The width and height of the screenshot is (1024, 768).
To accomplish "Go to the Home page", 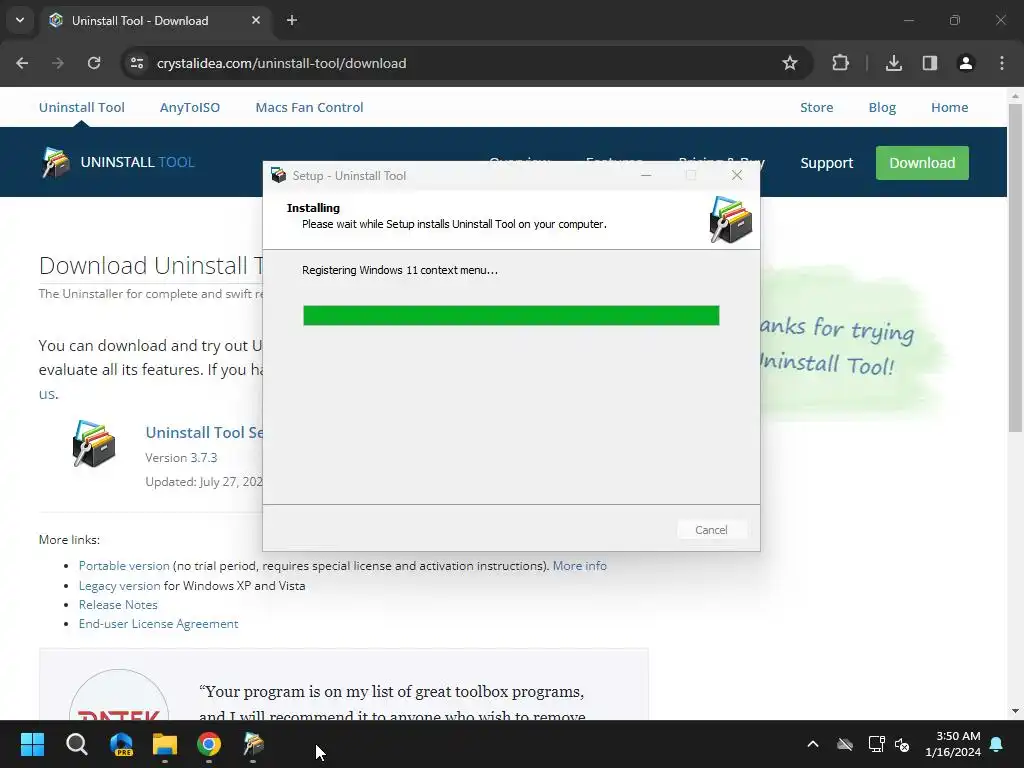I will [x=950, y=108].
